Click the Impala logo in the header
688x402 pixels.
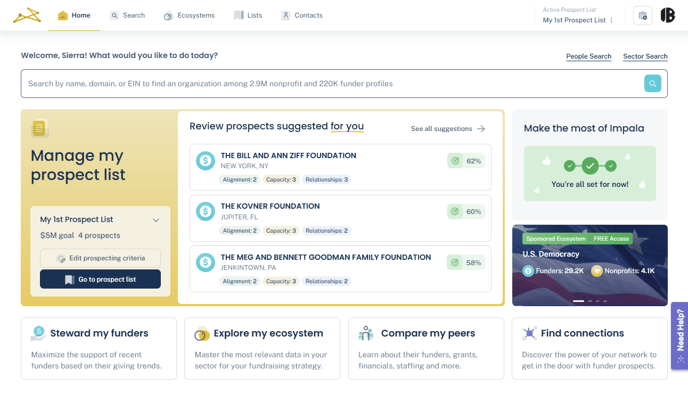[27, 15]
